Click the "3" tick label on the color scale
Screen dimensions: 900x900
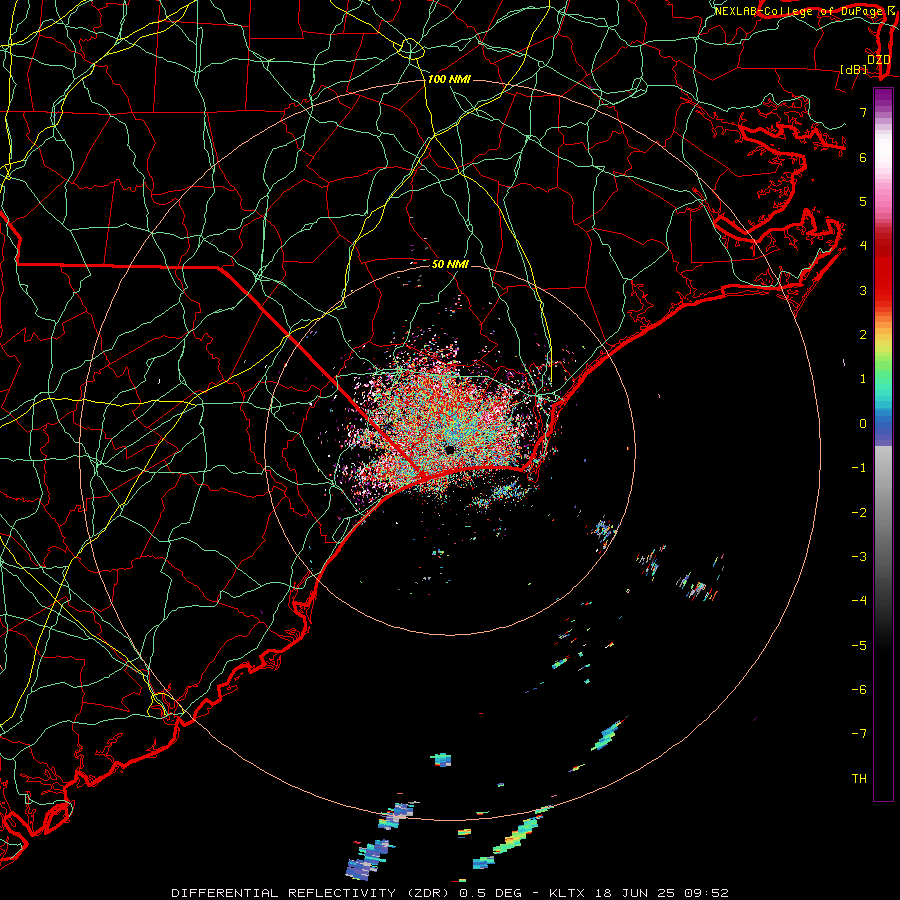[x=863, y=290]
